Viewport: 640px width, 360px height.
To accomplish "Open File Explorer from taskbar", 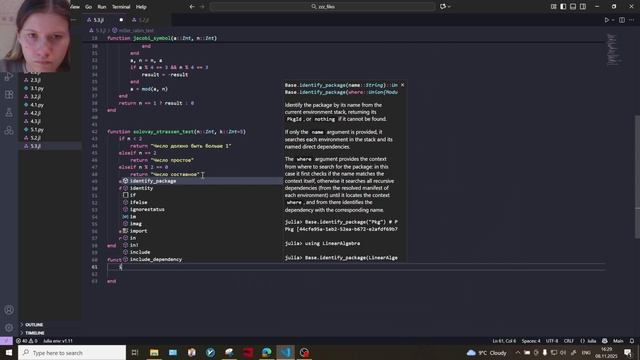I will [x=154, y=352].
